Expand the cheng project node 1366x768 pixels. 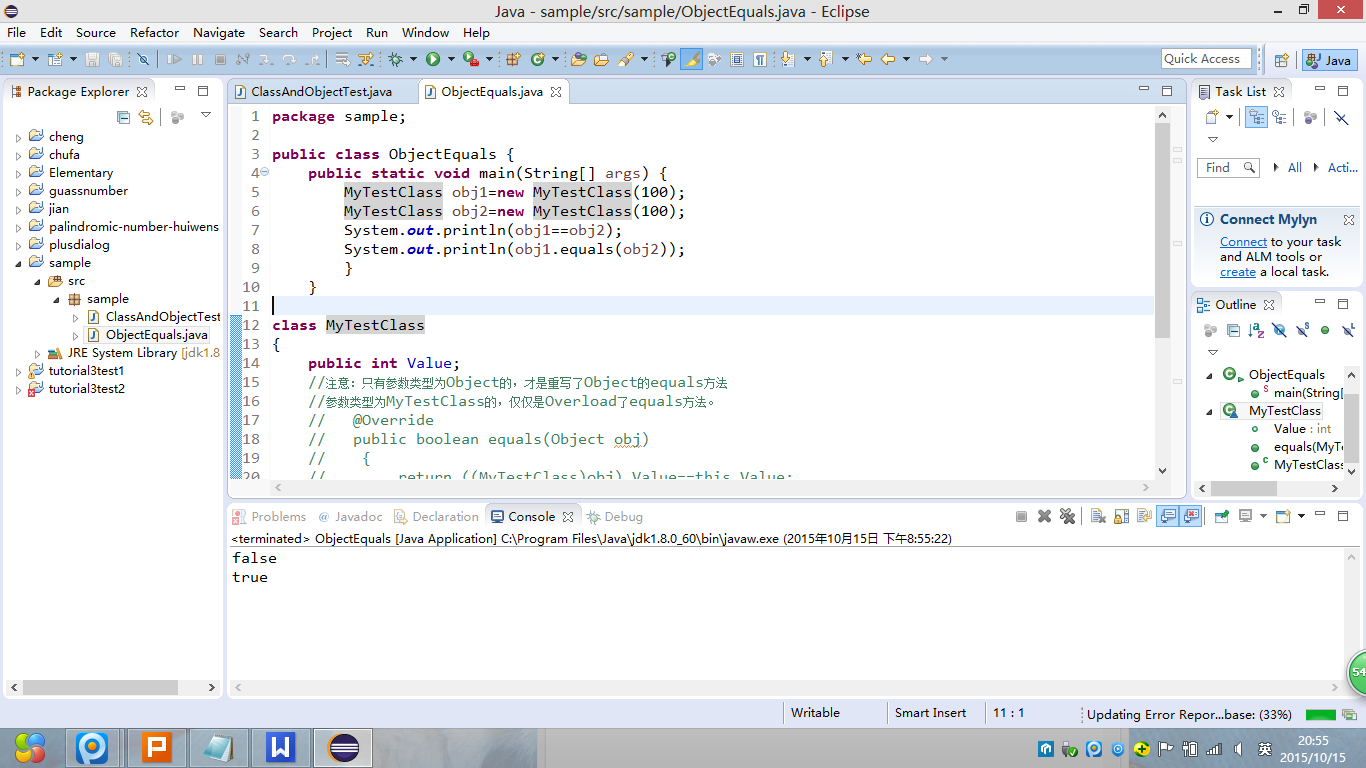coord(19,137)
